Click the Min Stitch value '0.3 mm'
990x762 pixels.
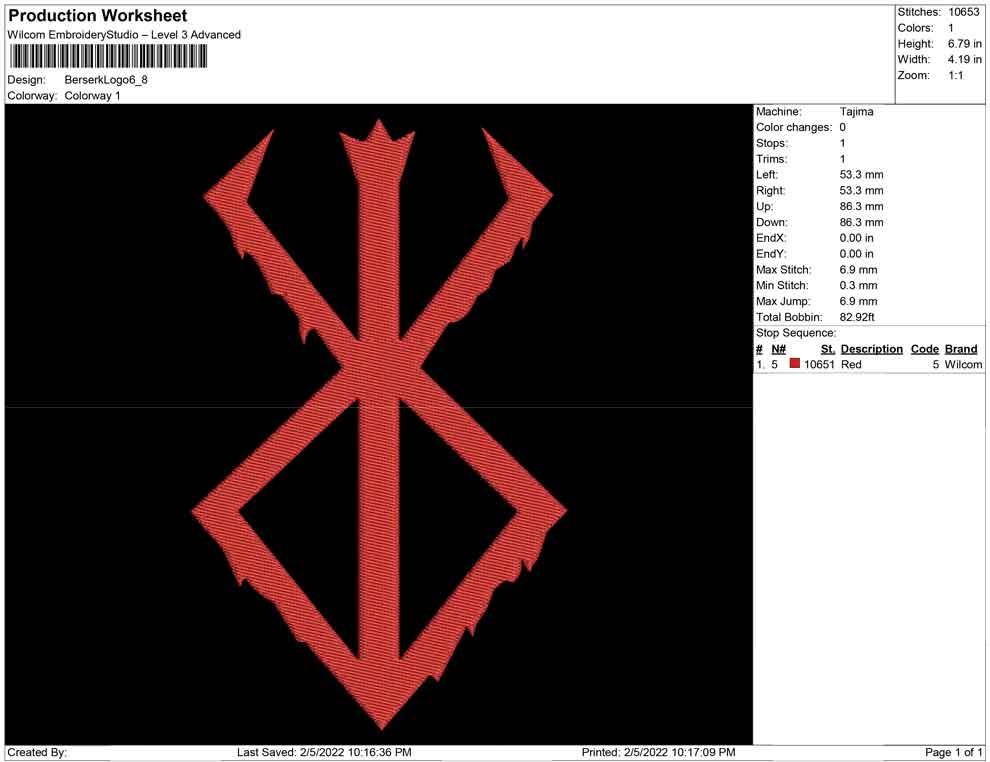pyautogui.click(x=858, y=285)
